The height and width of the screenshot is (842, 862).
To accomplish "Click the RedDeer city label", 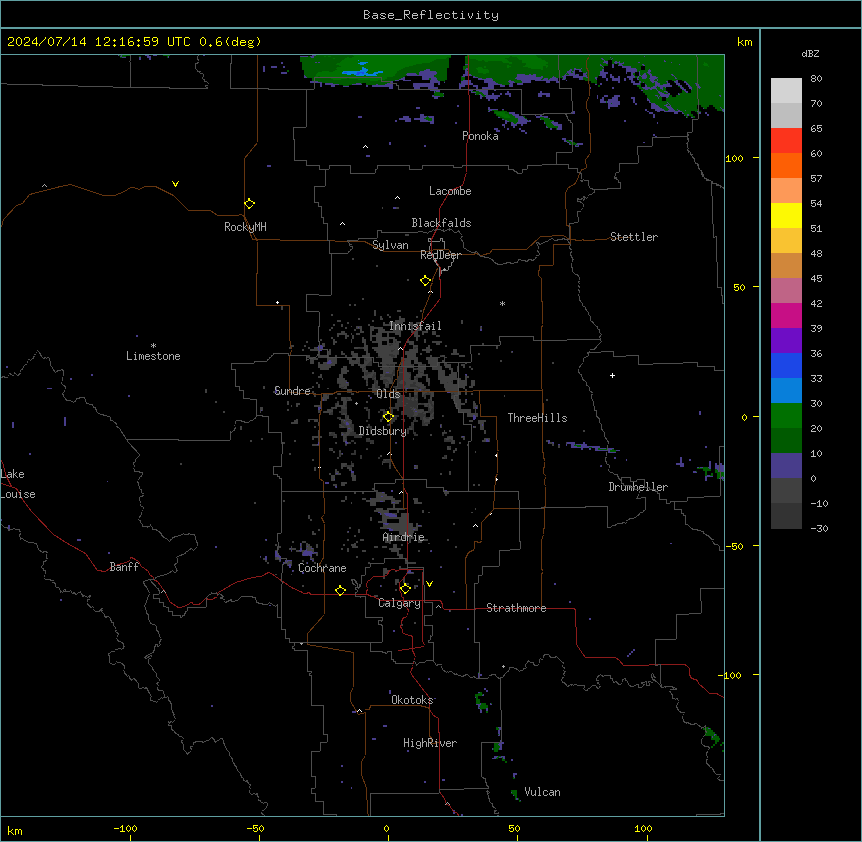I will pyautogui.click(x=440, y=255).
